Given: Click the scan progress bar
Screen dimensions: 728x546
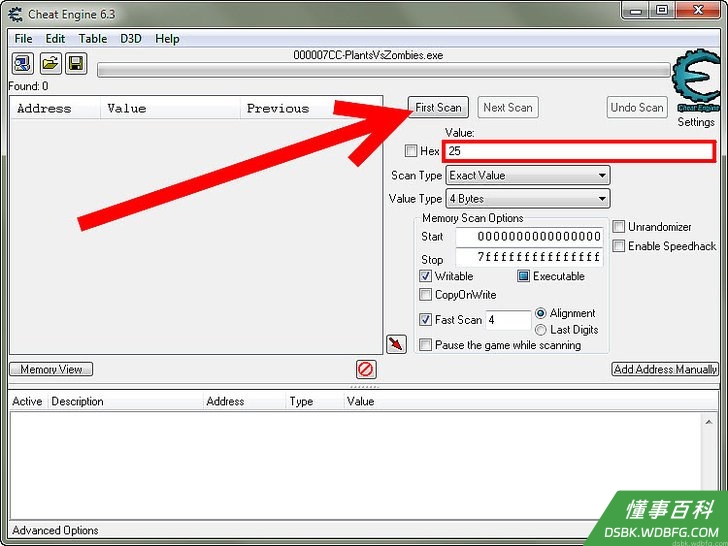Looking at the screenshot, I should [x=384, y=70].
